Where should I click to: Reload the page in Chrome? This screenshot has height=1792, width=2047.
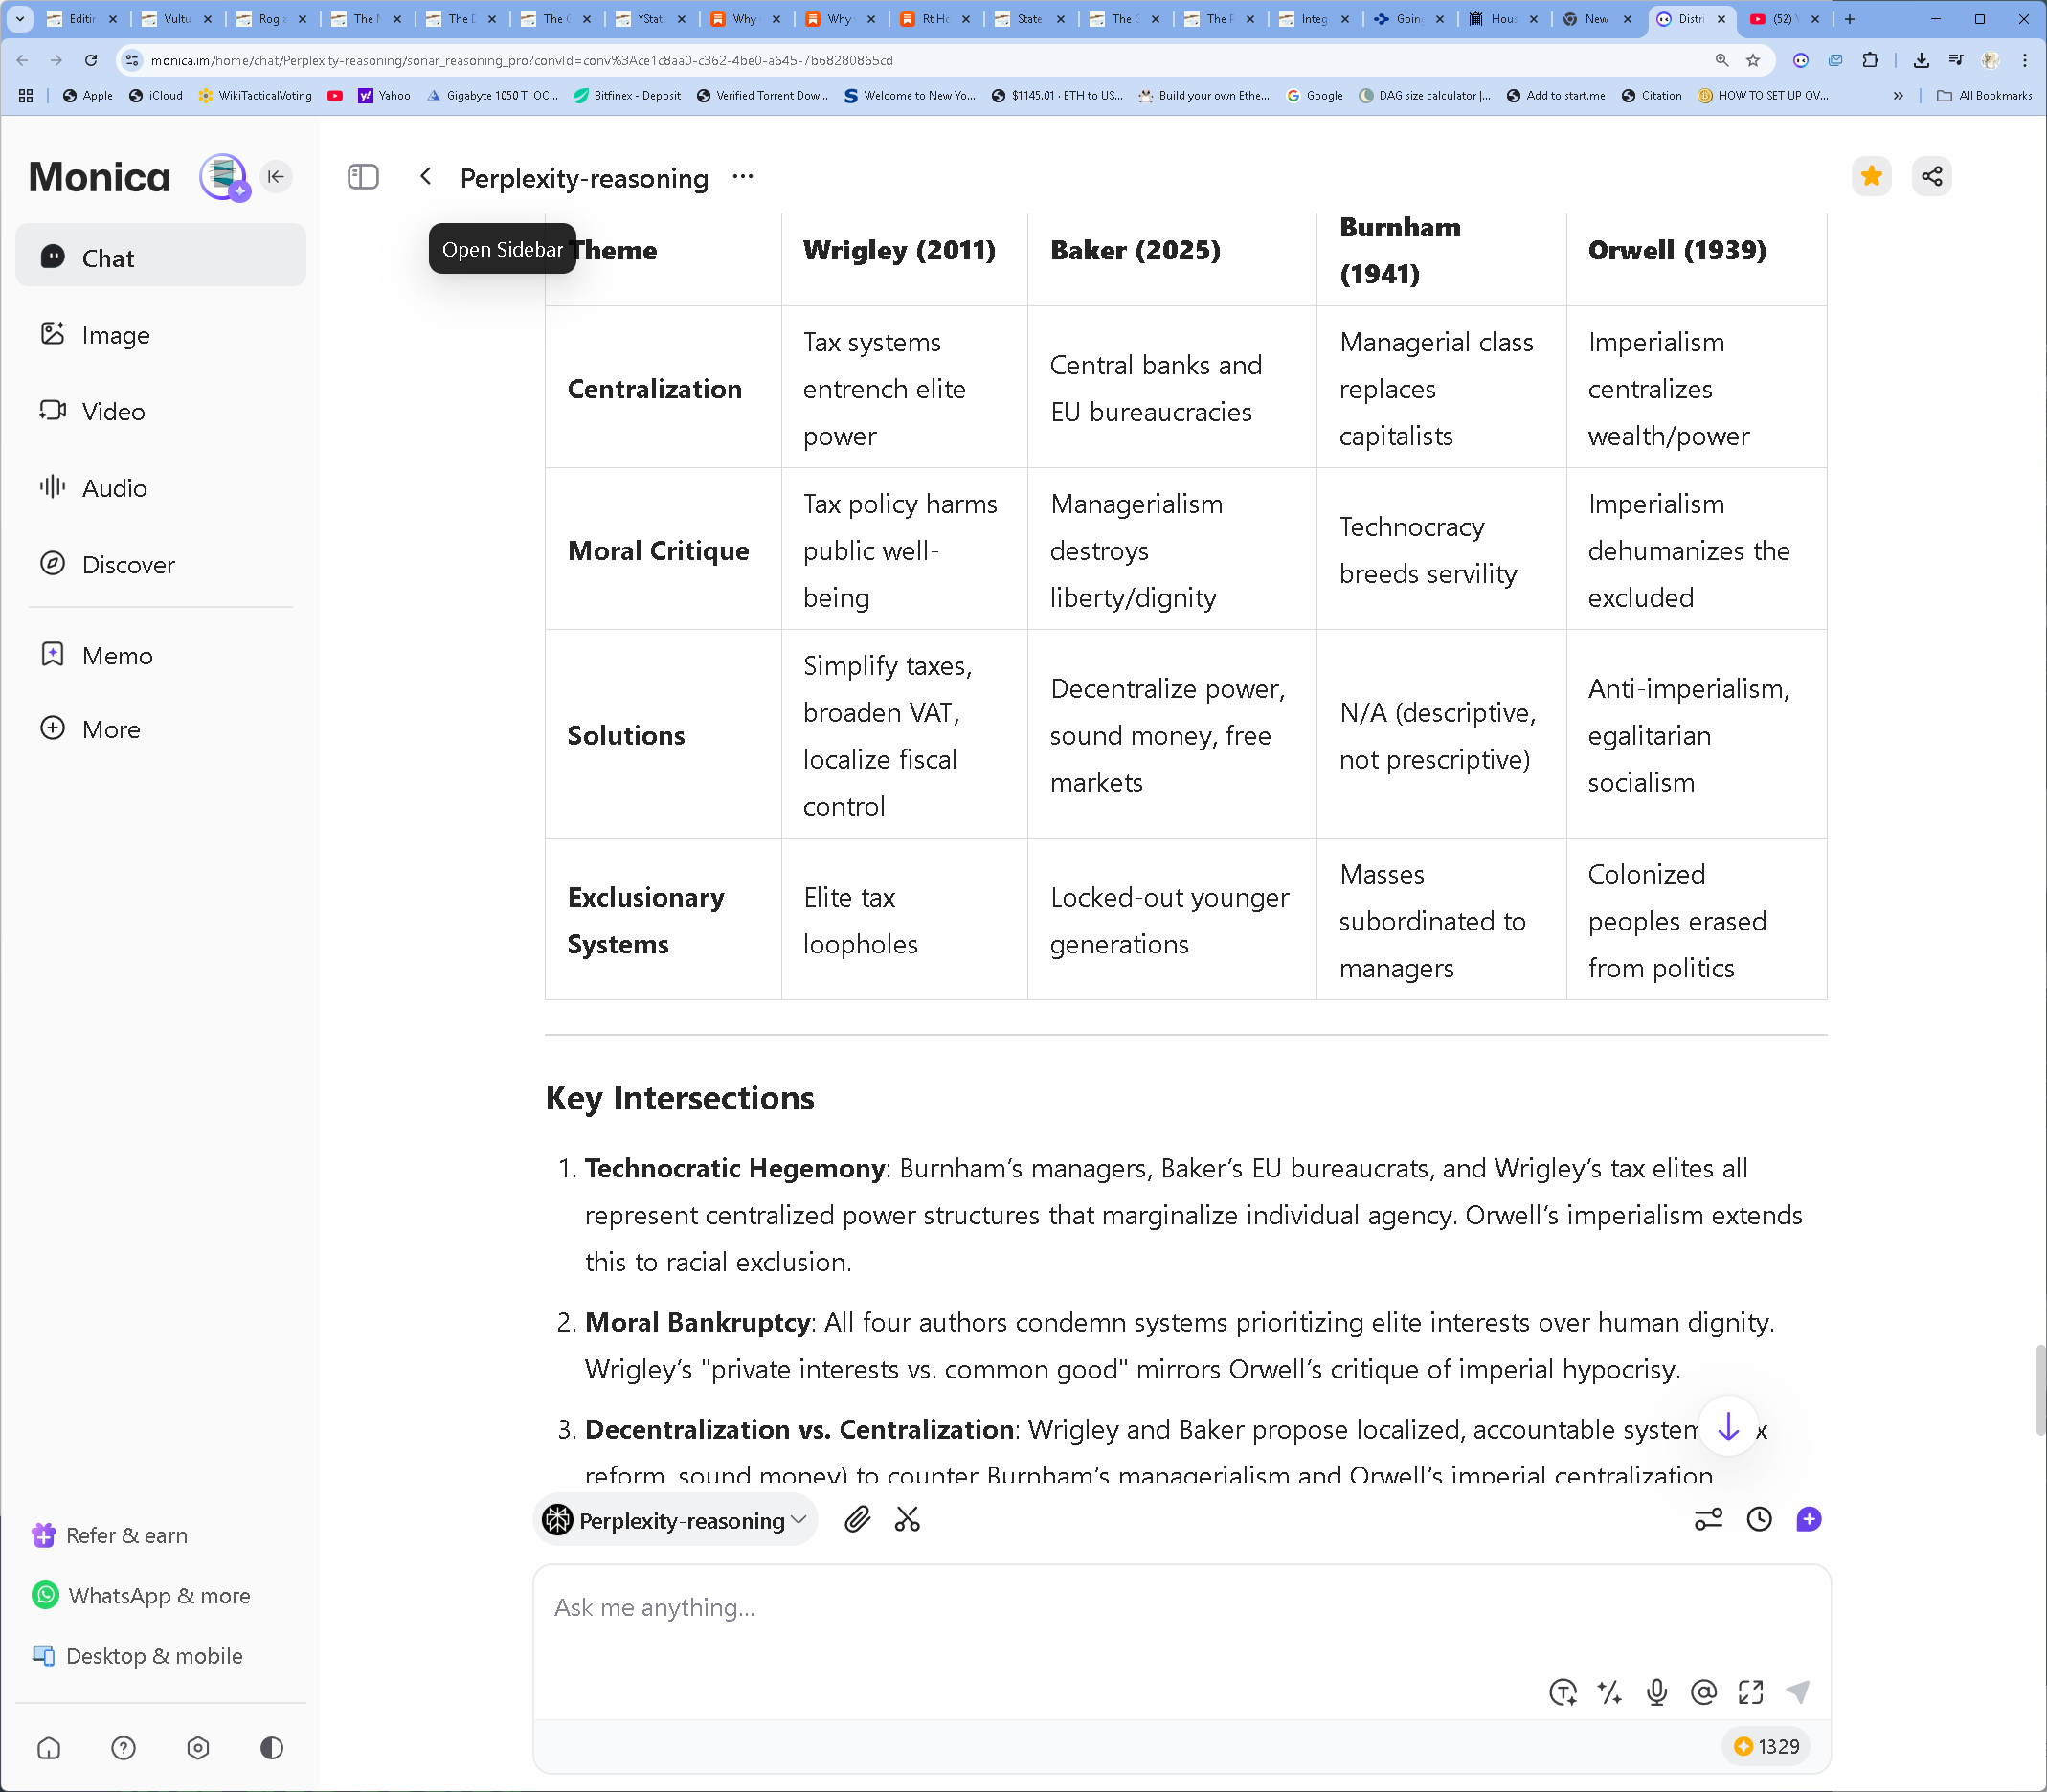coord(91,60)
